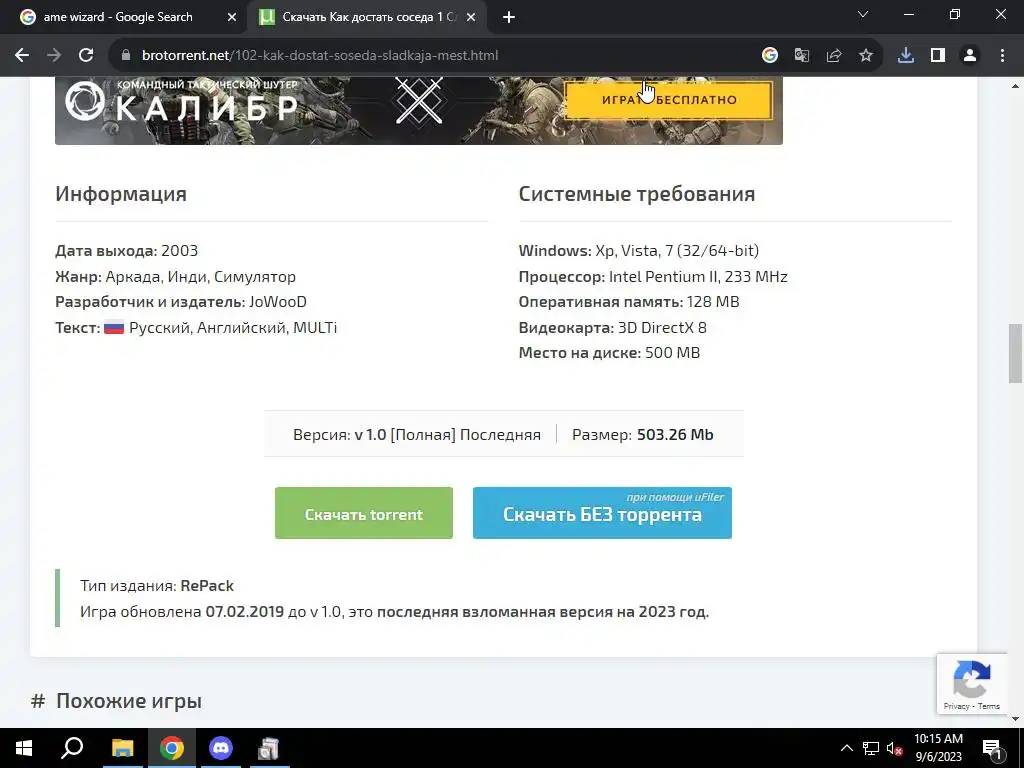Image resolution: width=1024 pixels, height=768 pixels.
Task: Click the Информация heading
Action: tap(121, 194)
